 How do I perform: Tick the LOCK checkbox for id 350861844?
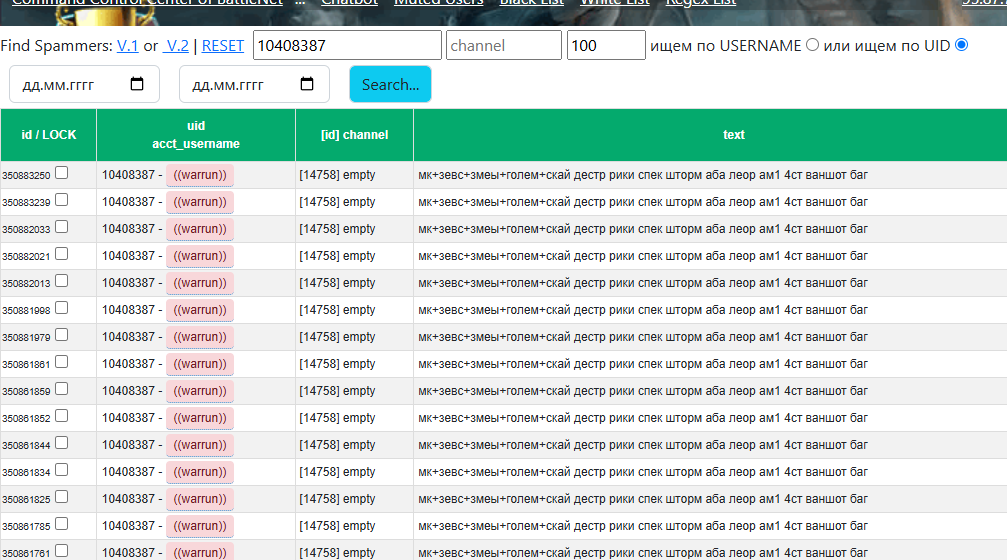[62, 442]
